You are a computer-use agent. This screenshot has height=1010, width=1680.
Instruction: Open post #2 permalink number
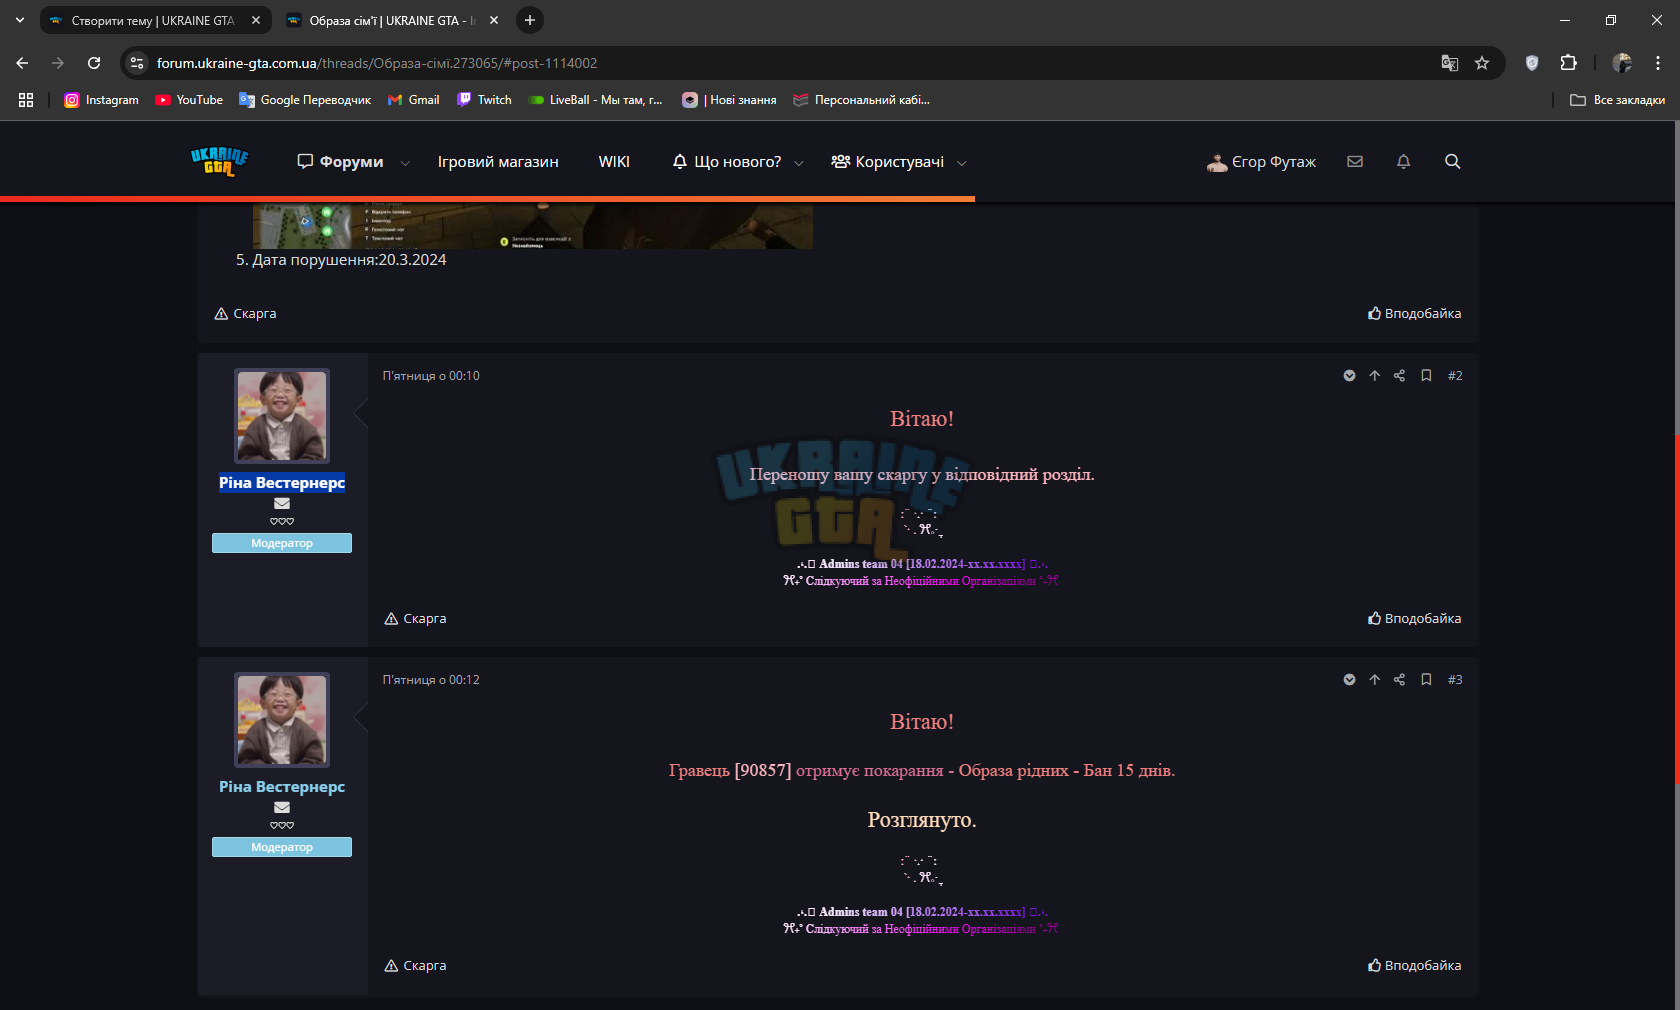(1455, 376)
